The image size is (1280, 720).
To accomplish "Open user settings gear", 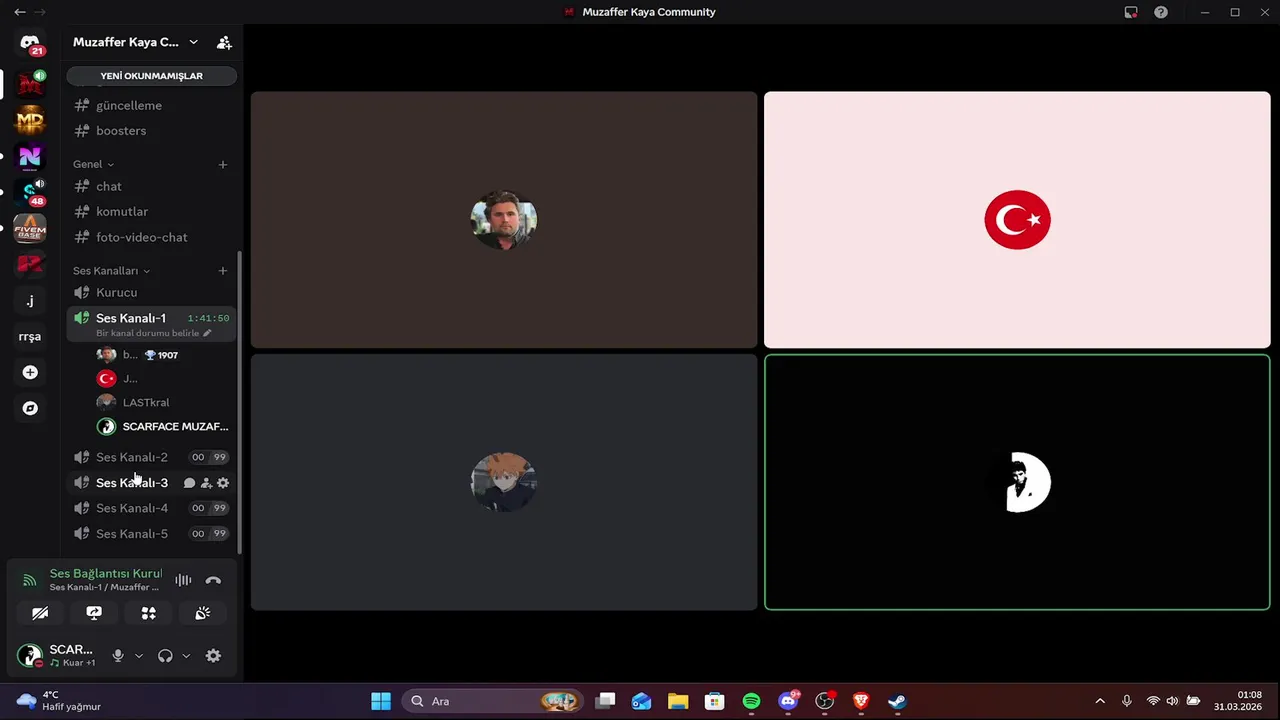I will click(213, 656).
